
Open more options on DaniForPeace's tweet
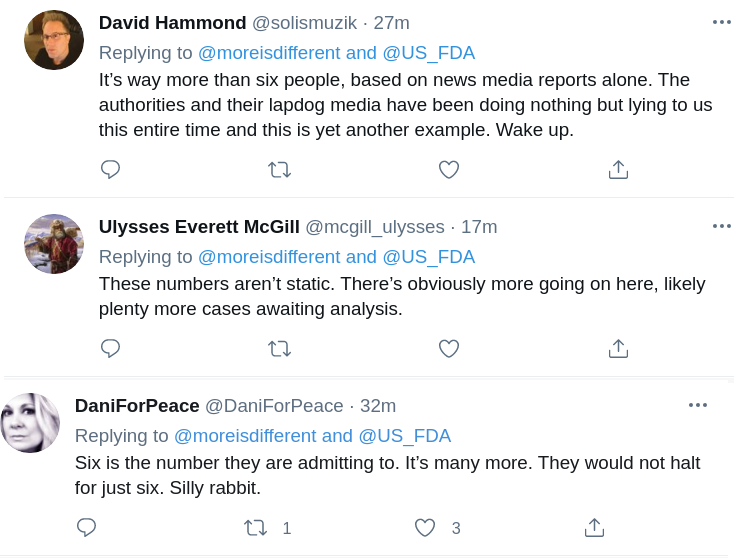click(x=697, y=405)
